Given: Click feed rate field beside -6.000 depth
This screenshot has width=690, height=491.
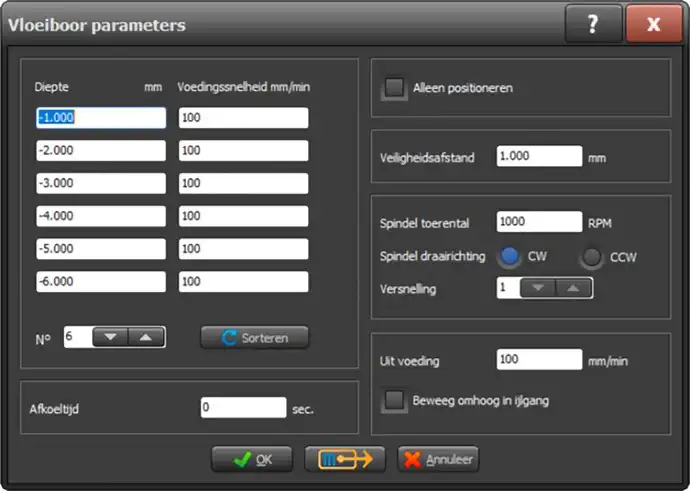Looking at the screenshot, I should 243,282.
